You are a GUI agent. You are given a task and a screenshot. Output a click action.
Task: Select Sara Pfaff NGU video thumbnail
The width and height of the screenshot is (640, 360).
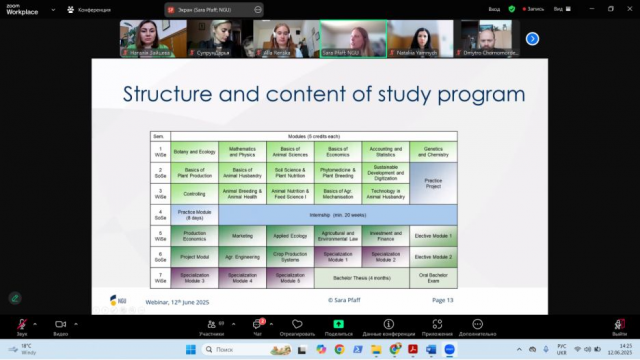pos(353,39)
